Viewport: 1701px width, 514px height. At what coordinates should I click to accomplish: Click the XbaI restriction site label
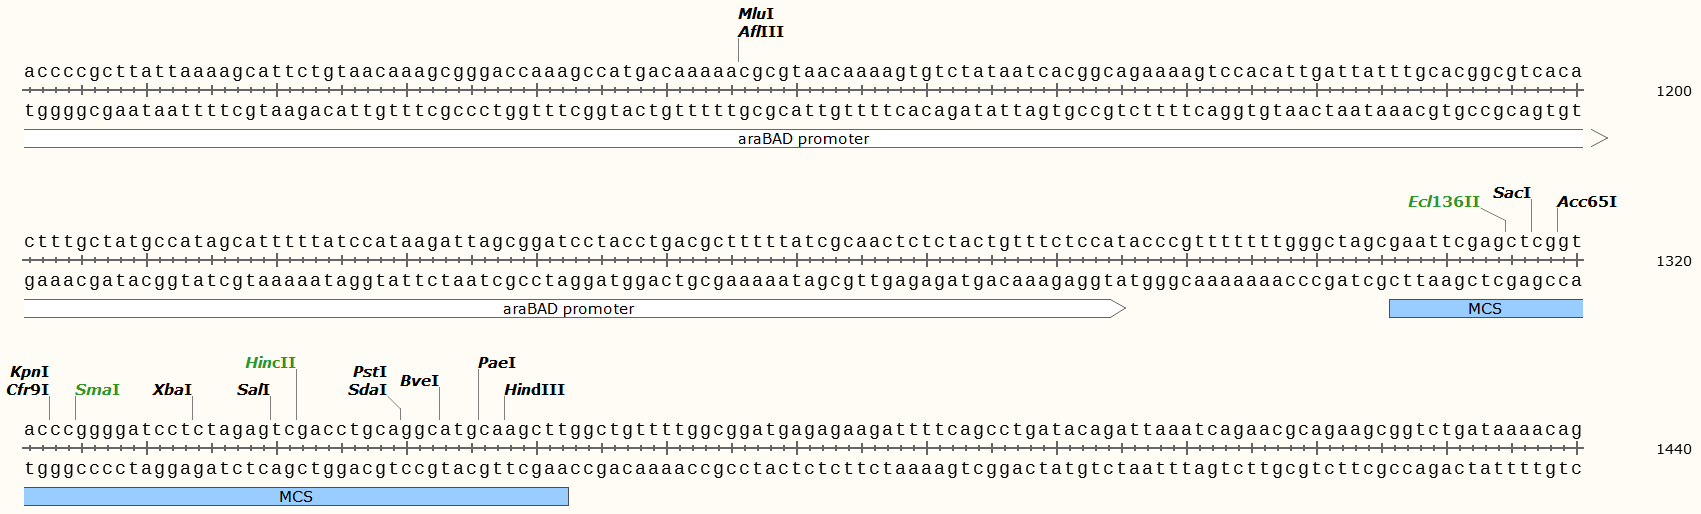coord(172,390)
